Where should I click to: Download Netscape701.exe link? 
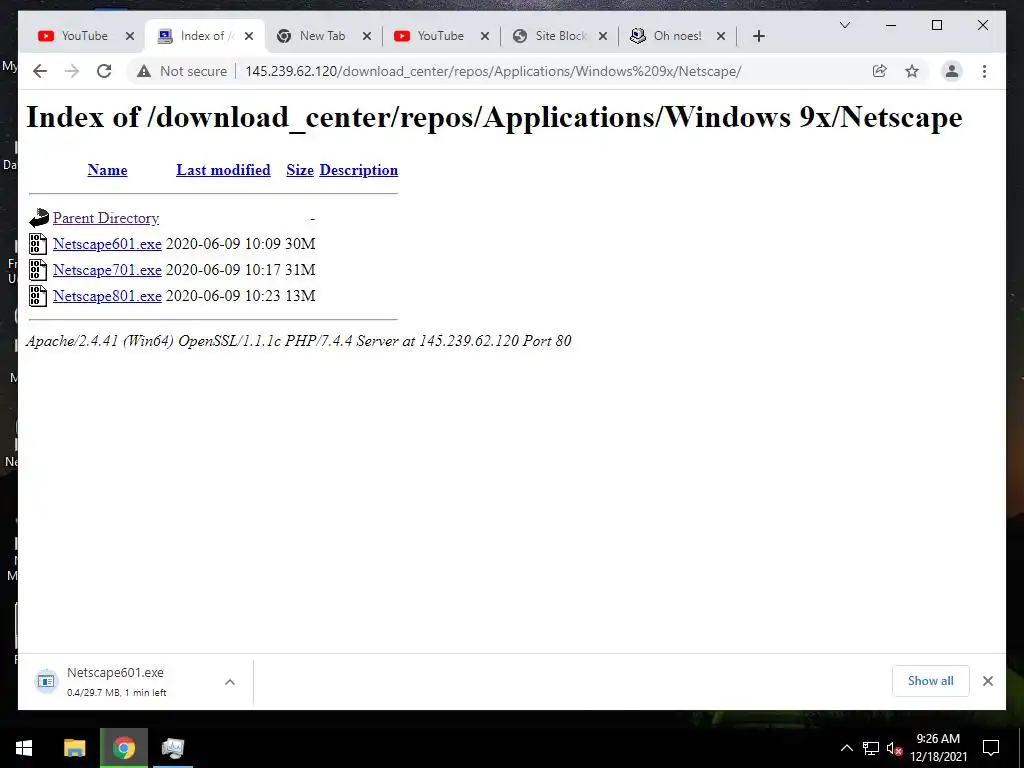[107, 270]
